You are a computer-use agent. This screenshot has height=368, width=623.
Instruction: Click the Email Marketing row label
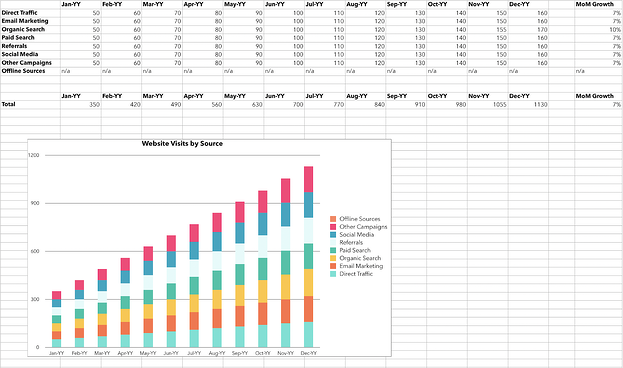[25, 21]
